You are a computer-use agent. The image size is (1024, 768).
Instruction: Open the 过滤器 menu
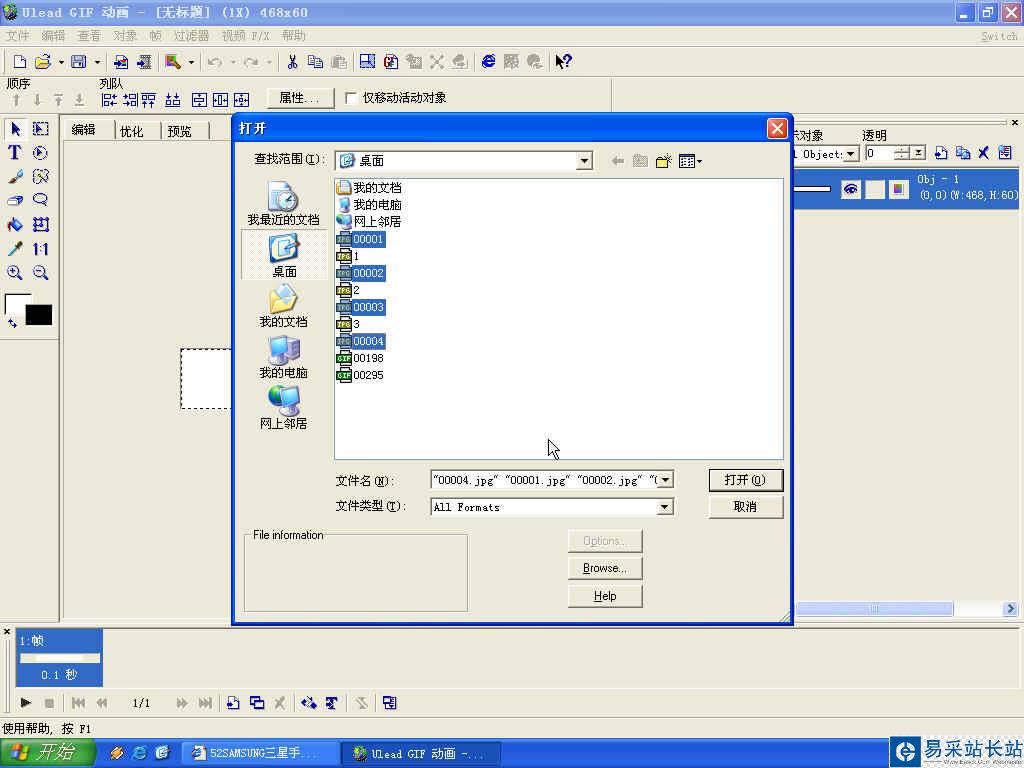coord(191,35)
